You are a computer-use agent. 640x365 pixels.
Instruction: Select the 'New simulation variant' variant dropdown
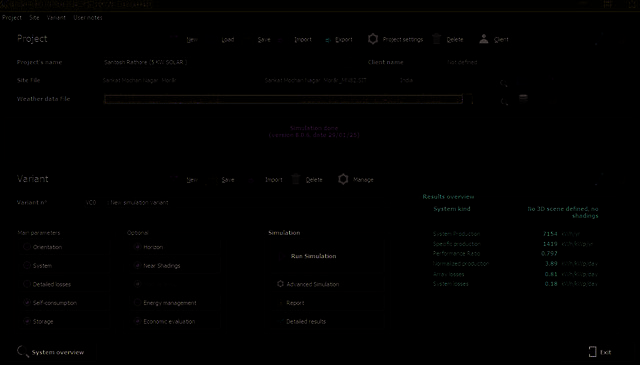coord(139,203)
